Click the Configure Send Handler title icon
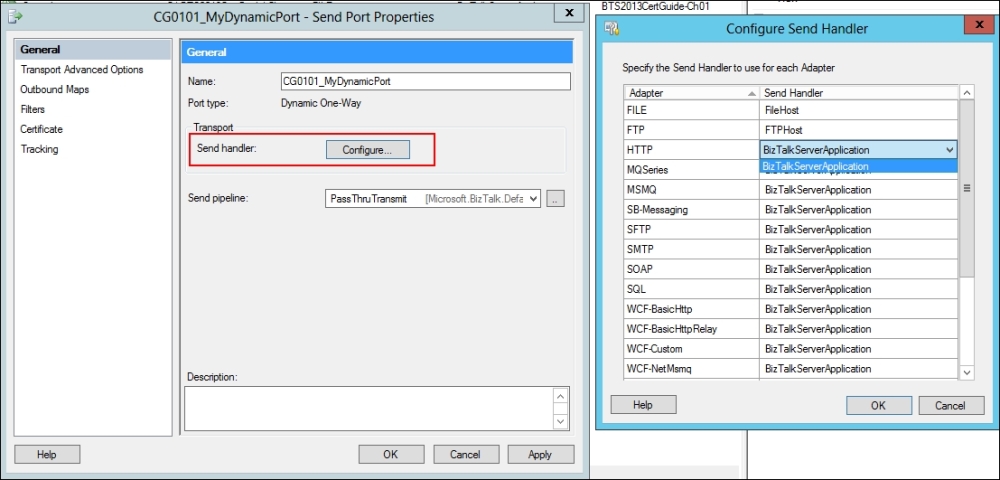Screen dimensions: 1000x480 pyautogui.click(x=611, y=28)
